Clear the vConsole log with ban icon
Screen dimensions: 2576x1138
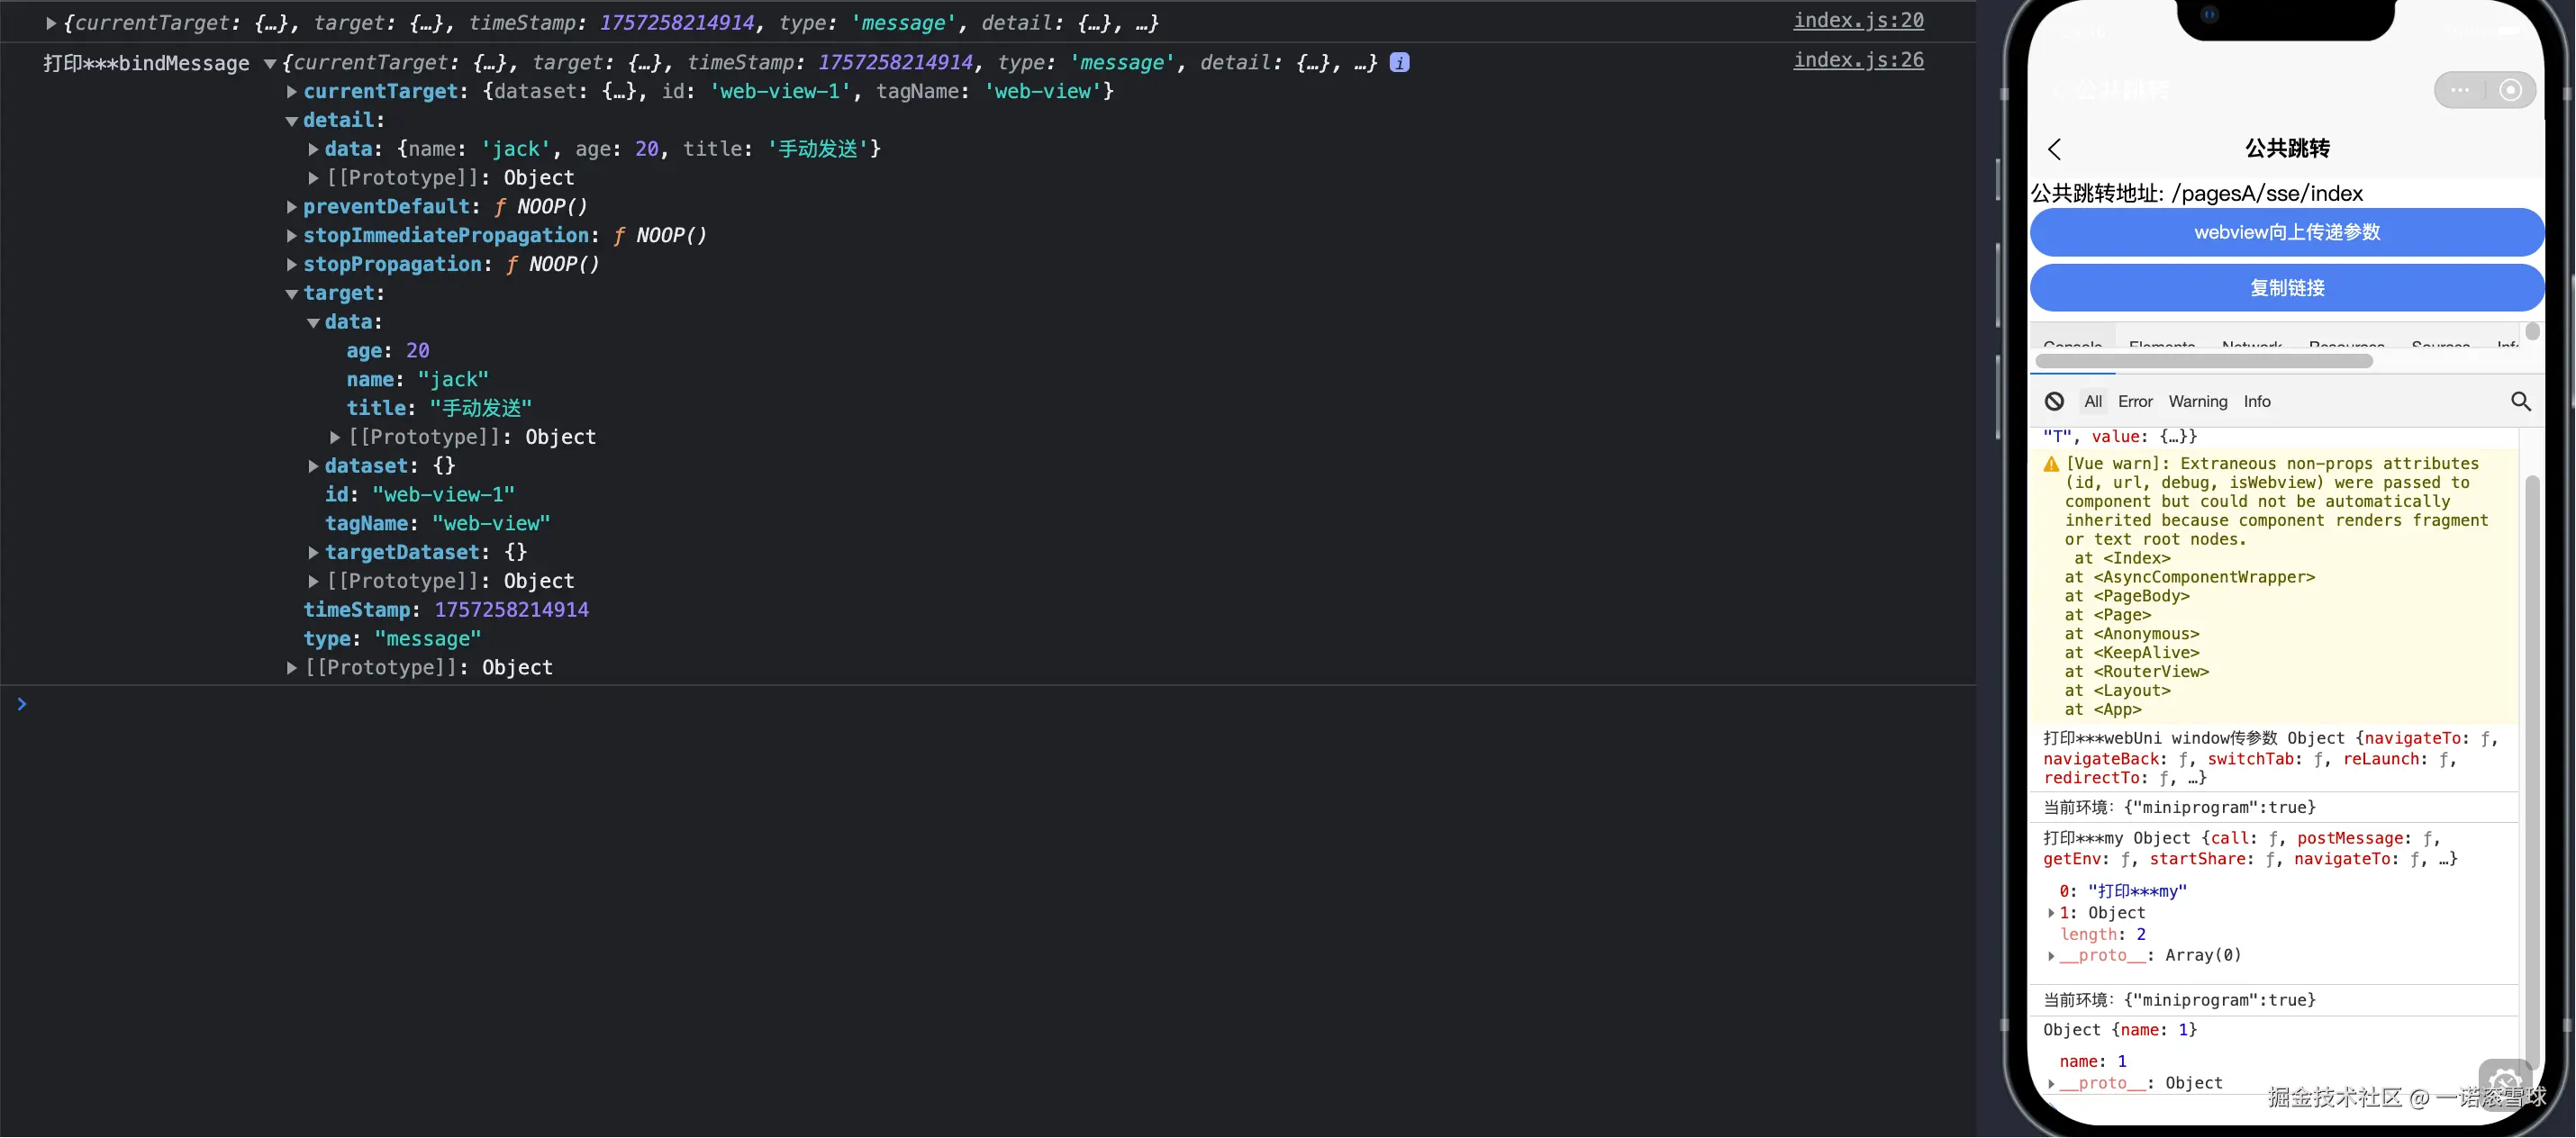coord(2054,401)
